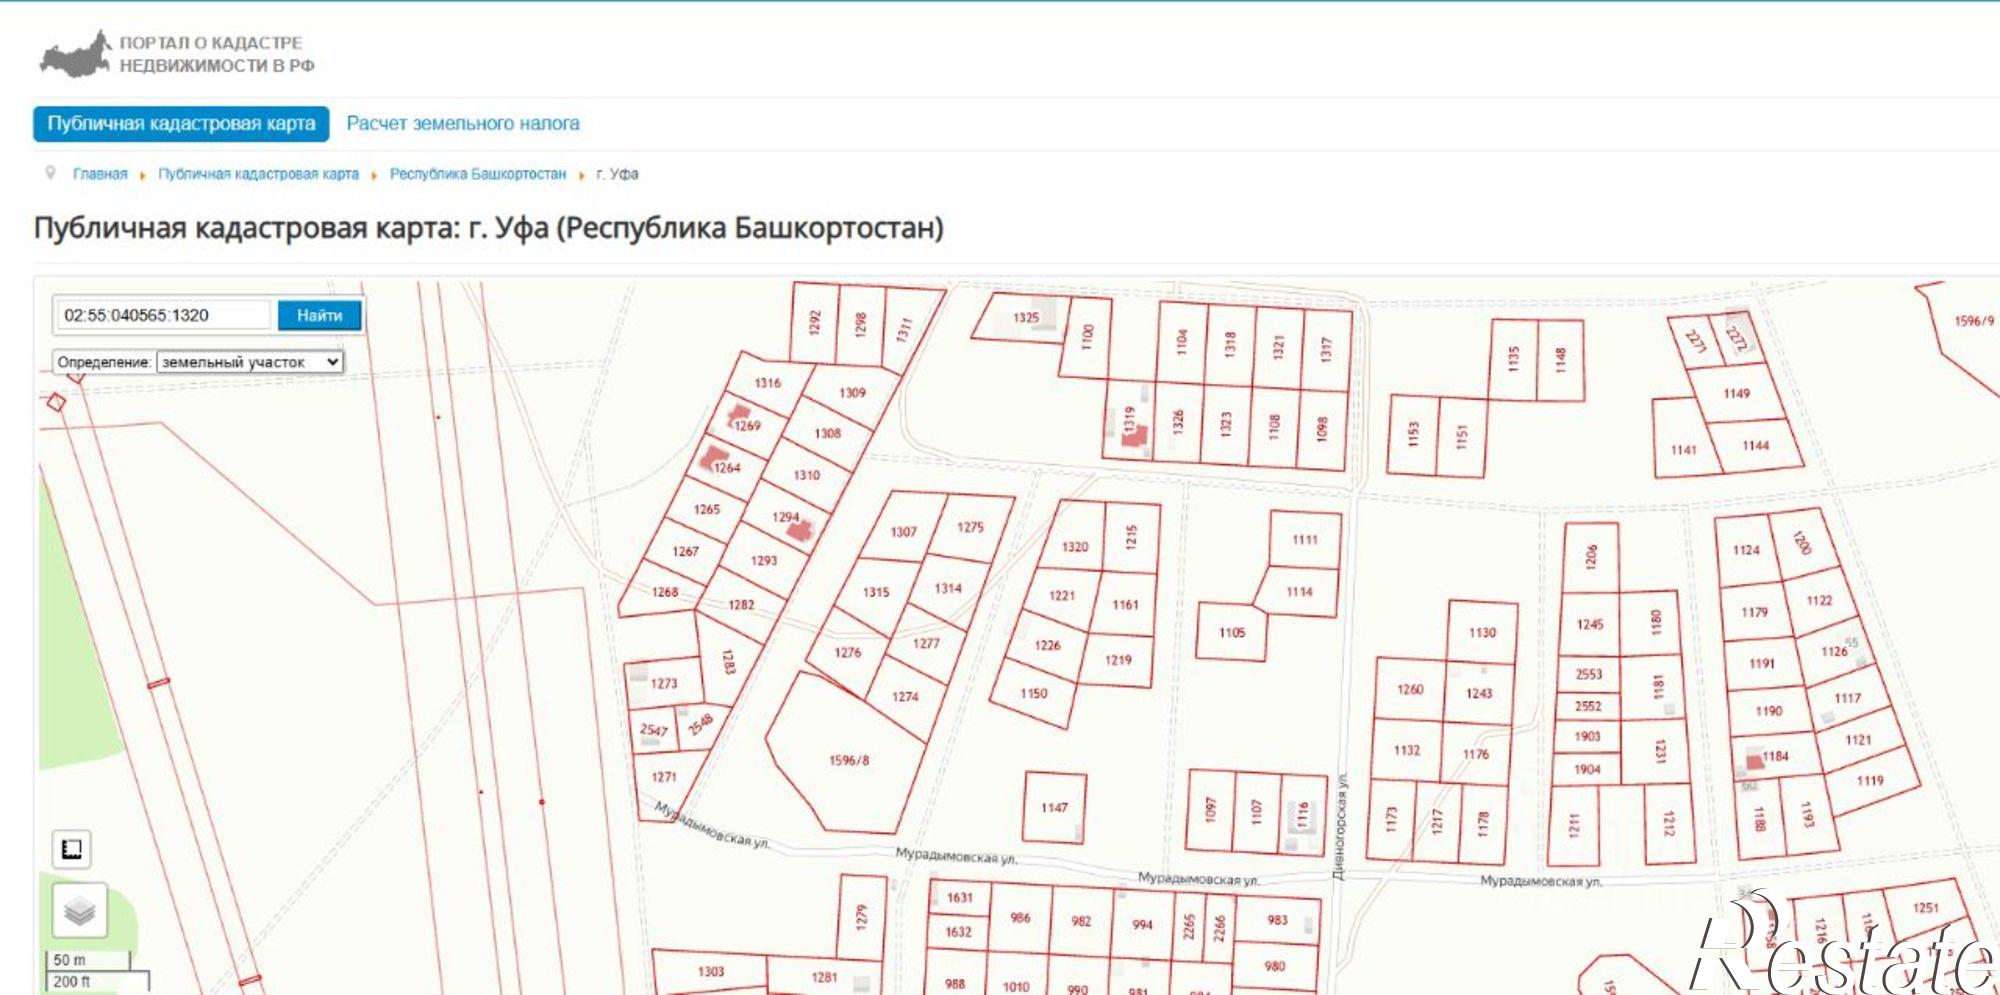This screenshot has width=2000, height=995.
Task: Click parcel 1265 on the map
Action: point(706,509)
